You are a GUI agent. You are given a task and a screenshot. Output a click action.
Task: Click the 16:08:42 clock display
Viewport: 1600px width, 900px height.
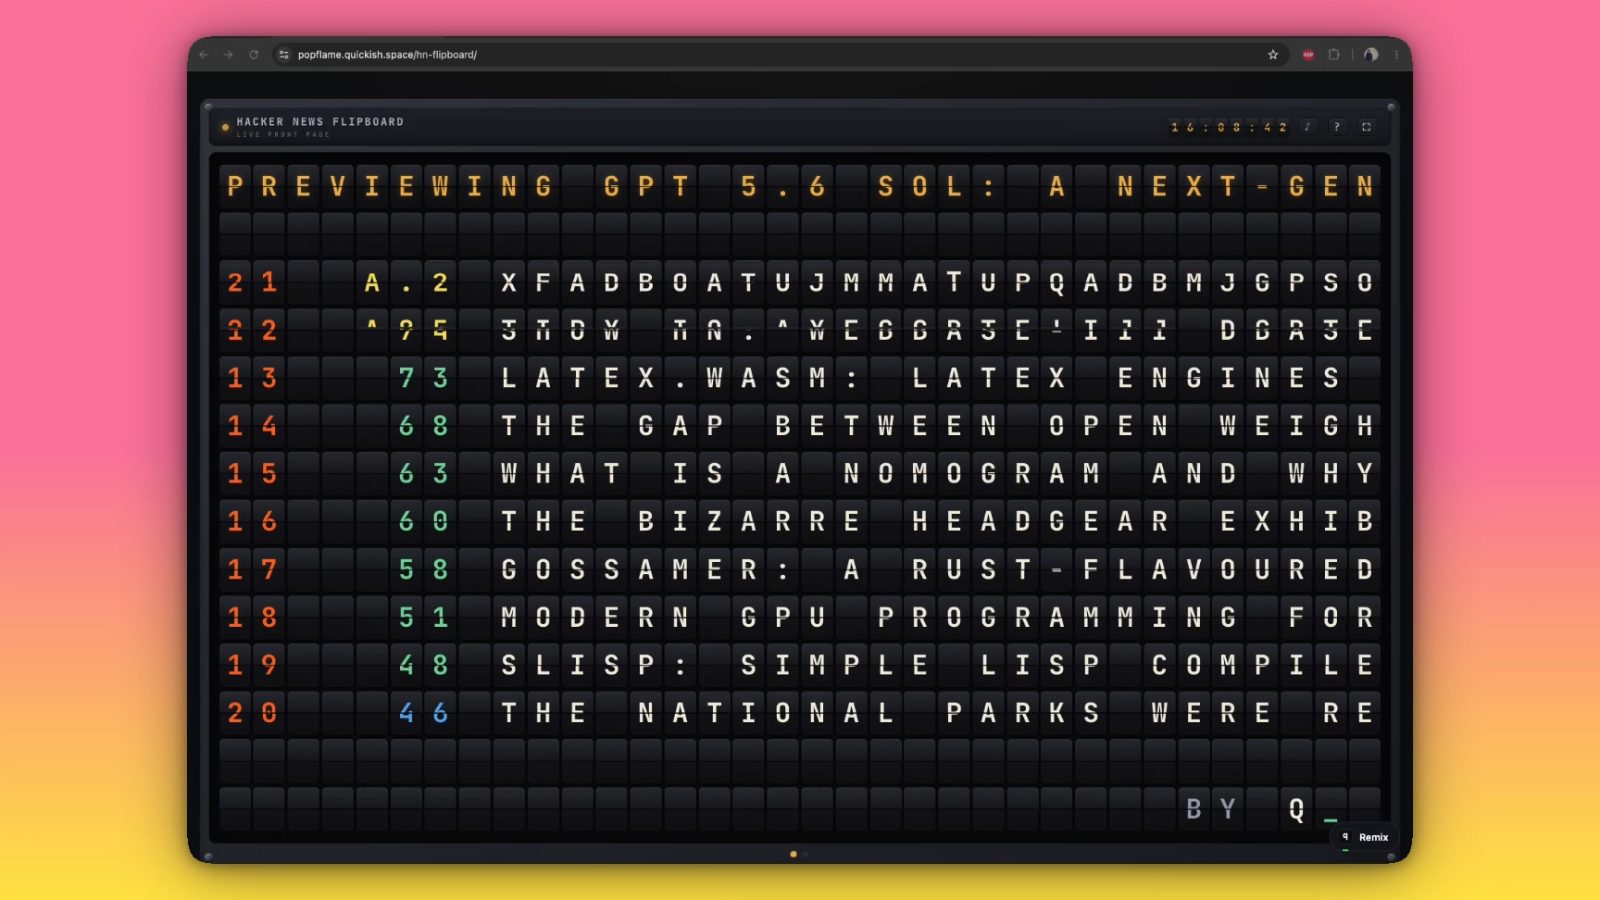pos(1229,127)
